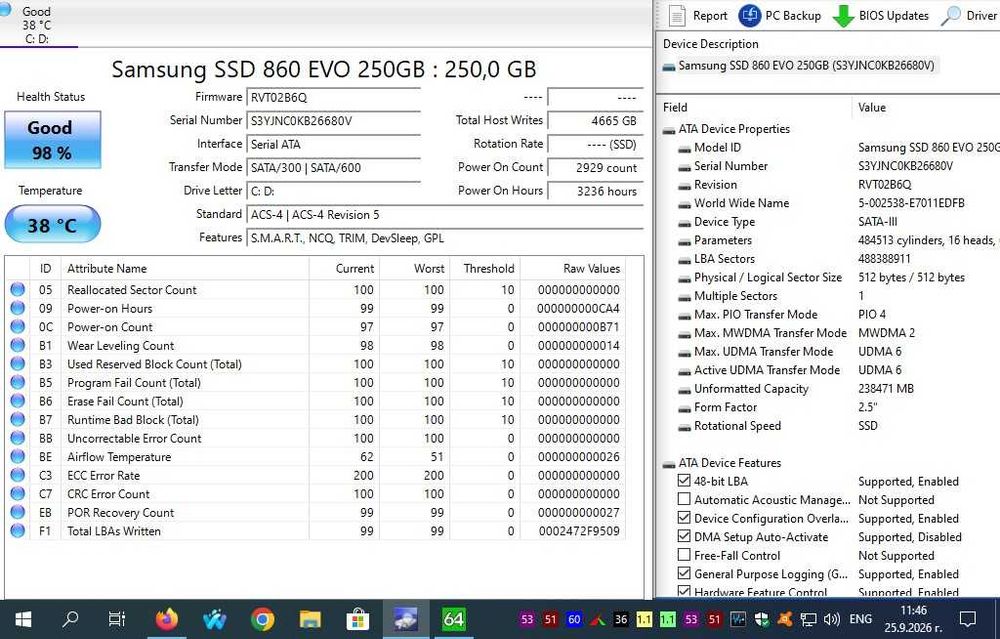Toggle the Device Configuration Overlay checkbox
This screenshot has height=639, width=1000.
[x=684, y=518]
